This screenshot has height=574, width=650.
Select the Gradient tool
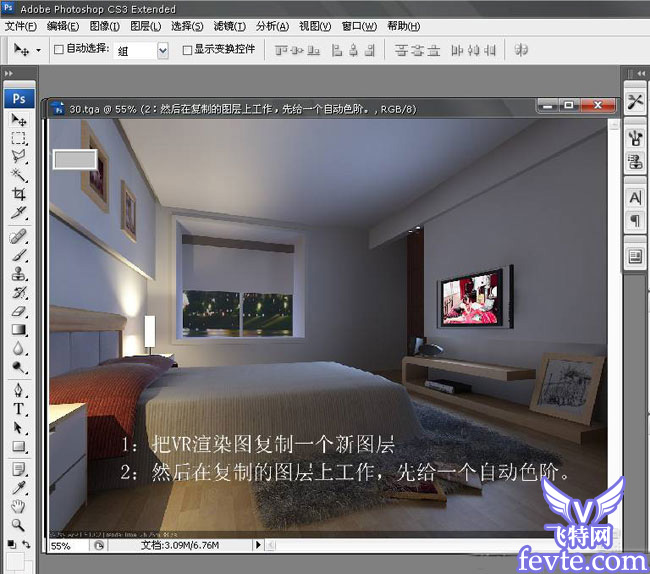coord(18,329)
